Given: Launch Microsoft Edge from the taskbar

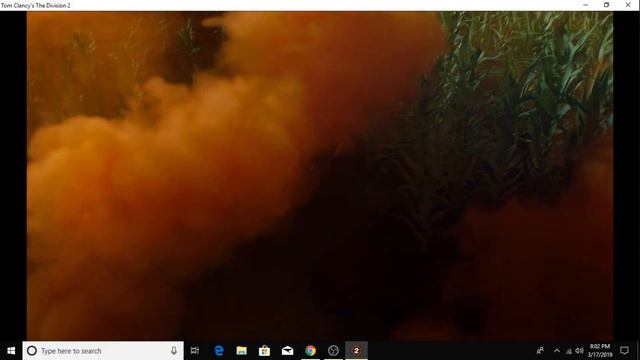Looking at the screenshot, I should (x=219, y=351).
